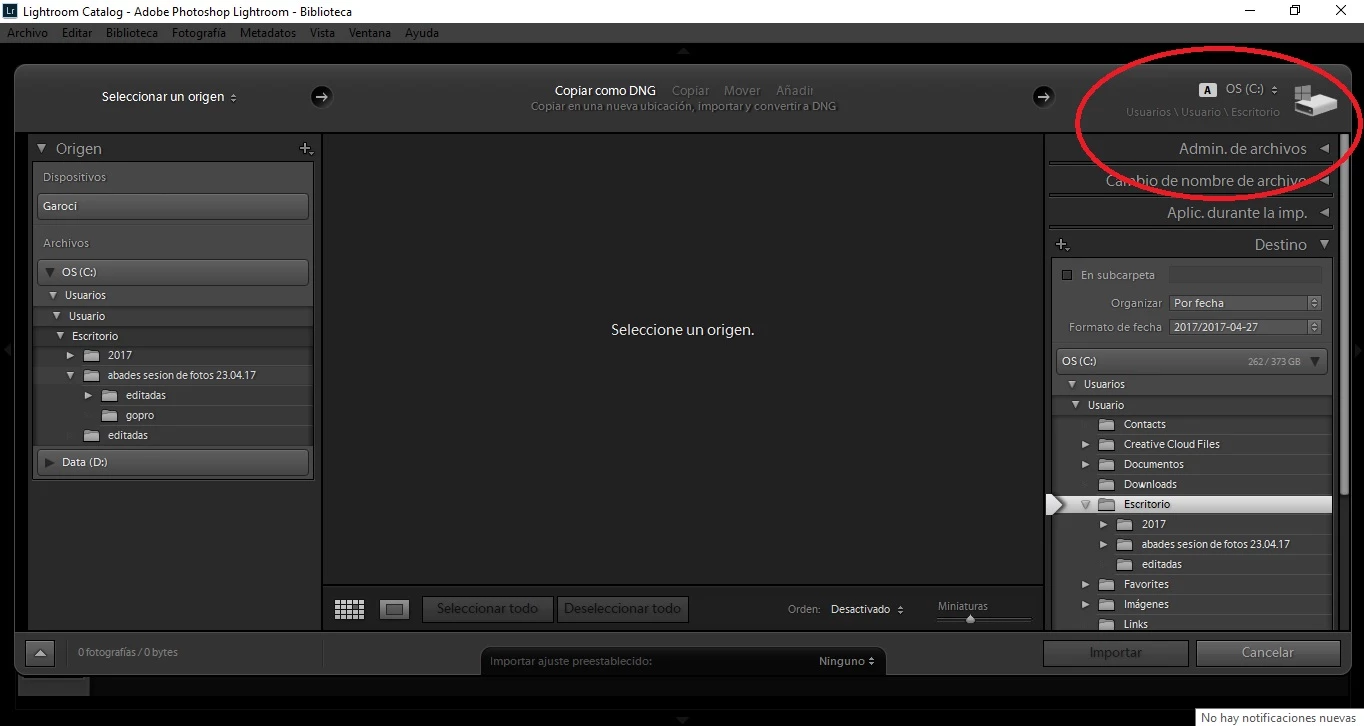This screenshot has width=1364, height=726.
Task: Select the Garoci device
Action: (x=173, y=206)
